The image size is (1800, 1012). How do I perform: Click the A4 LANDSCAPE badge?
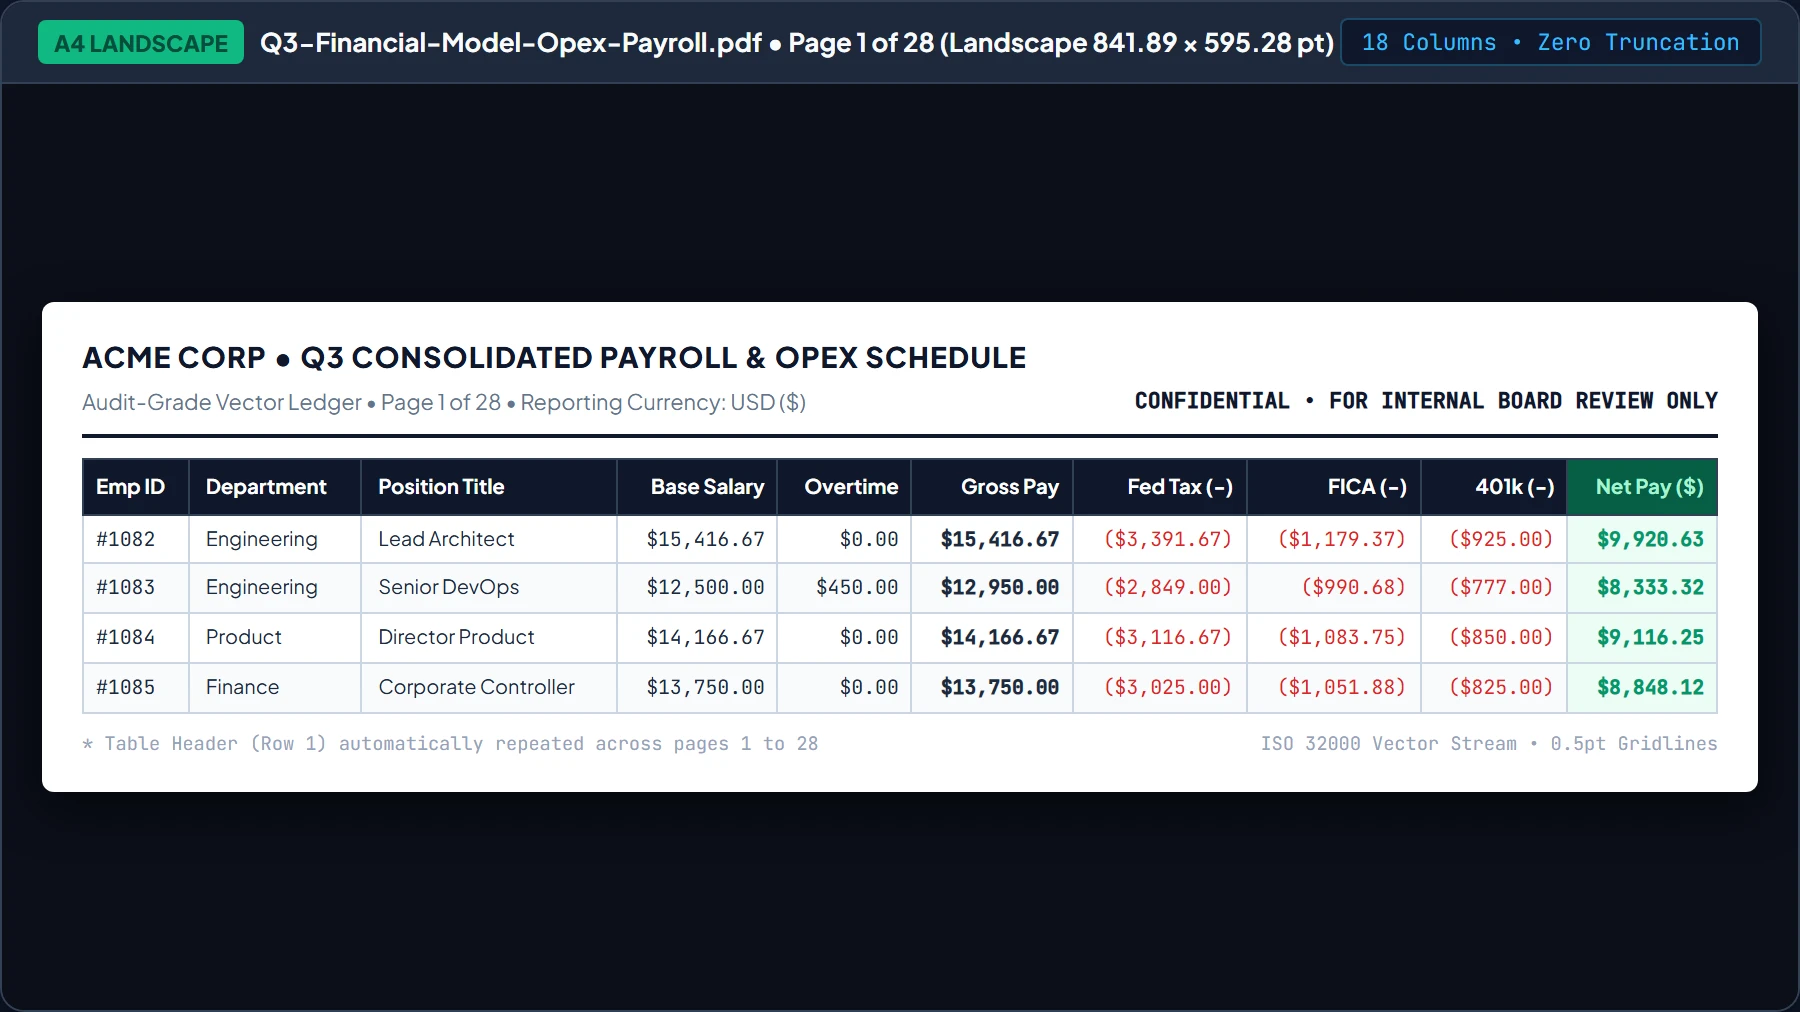(141, 43)
